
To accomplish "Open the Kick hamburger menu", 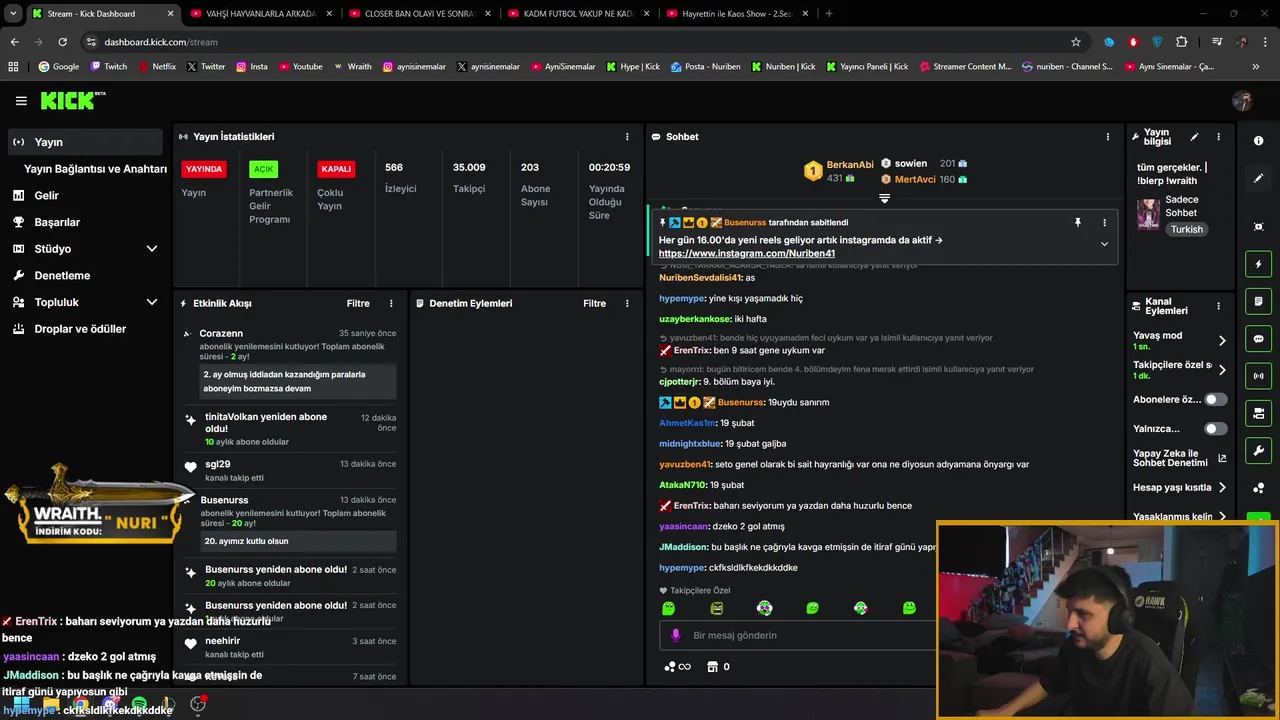I will click(x=21, y=101).
